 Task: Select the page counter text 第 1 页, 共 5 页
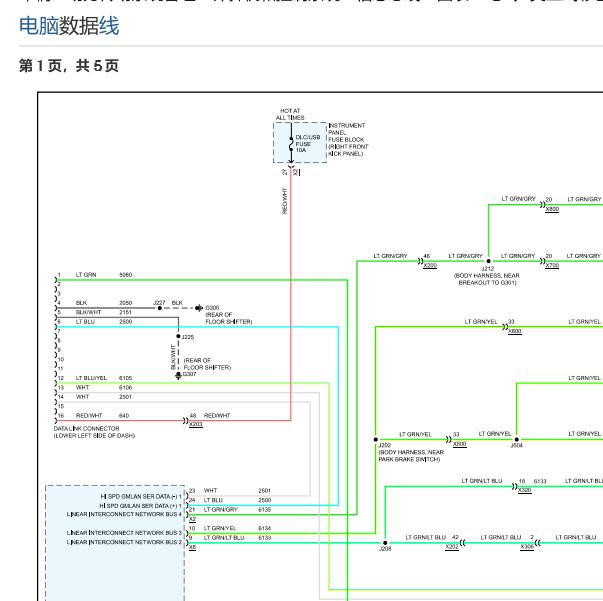(69, 66)
